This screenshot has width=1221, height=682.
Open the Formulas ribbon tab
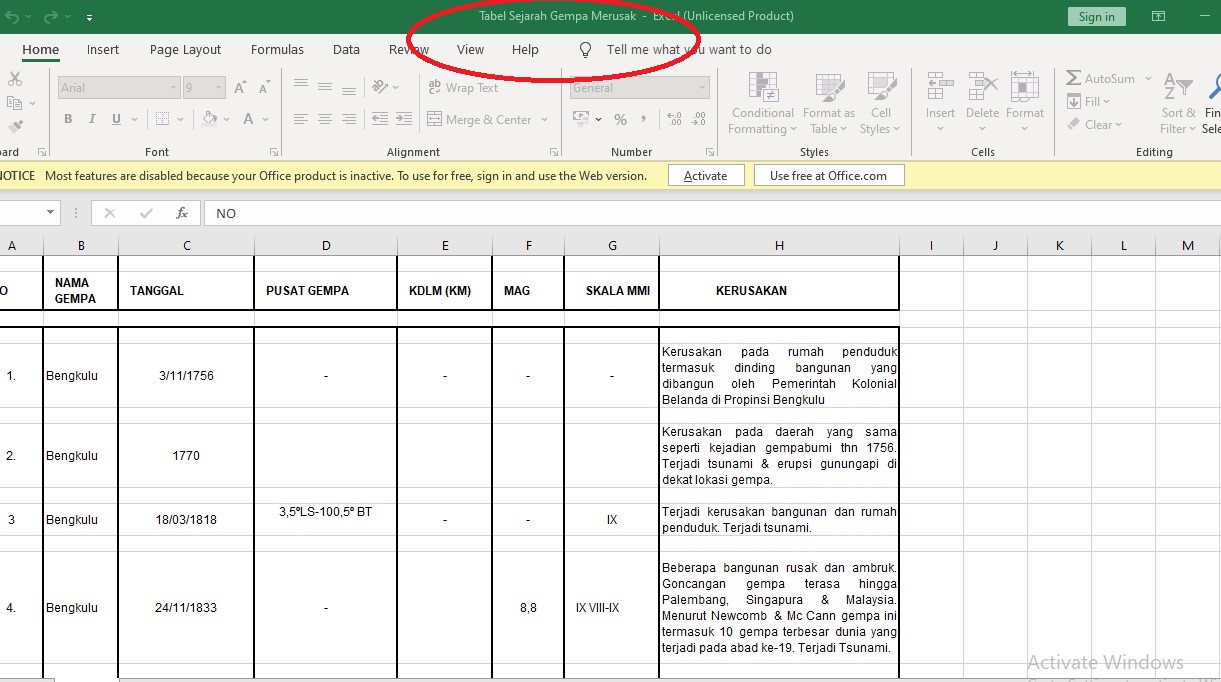click(277, 50)
